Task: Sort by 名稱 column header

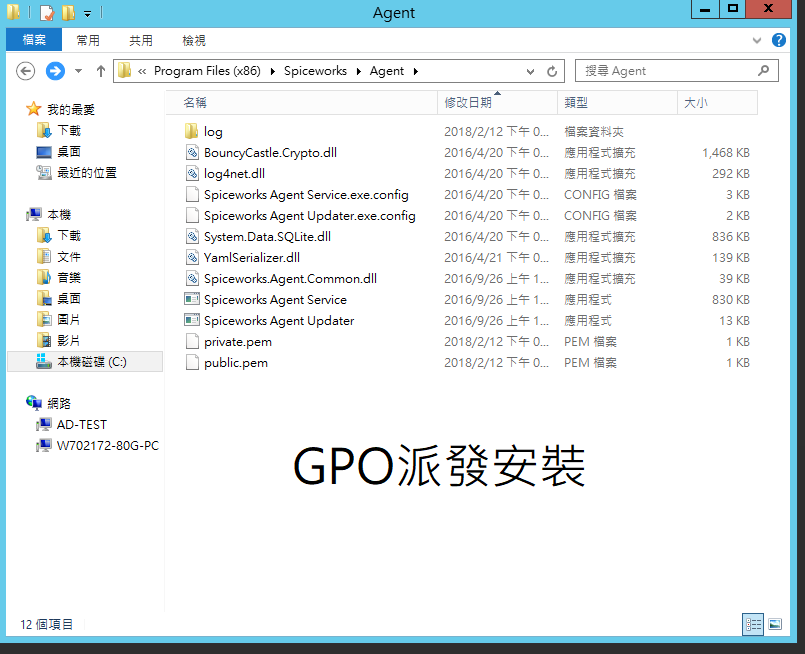Action: (x=302, y=103)
